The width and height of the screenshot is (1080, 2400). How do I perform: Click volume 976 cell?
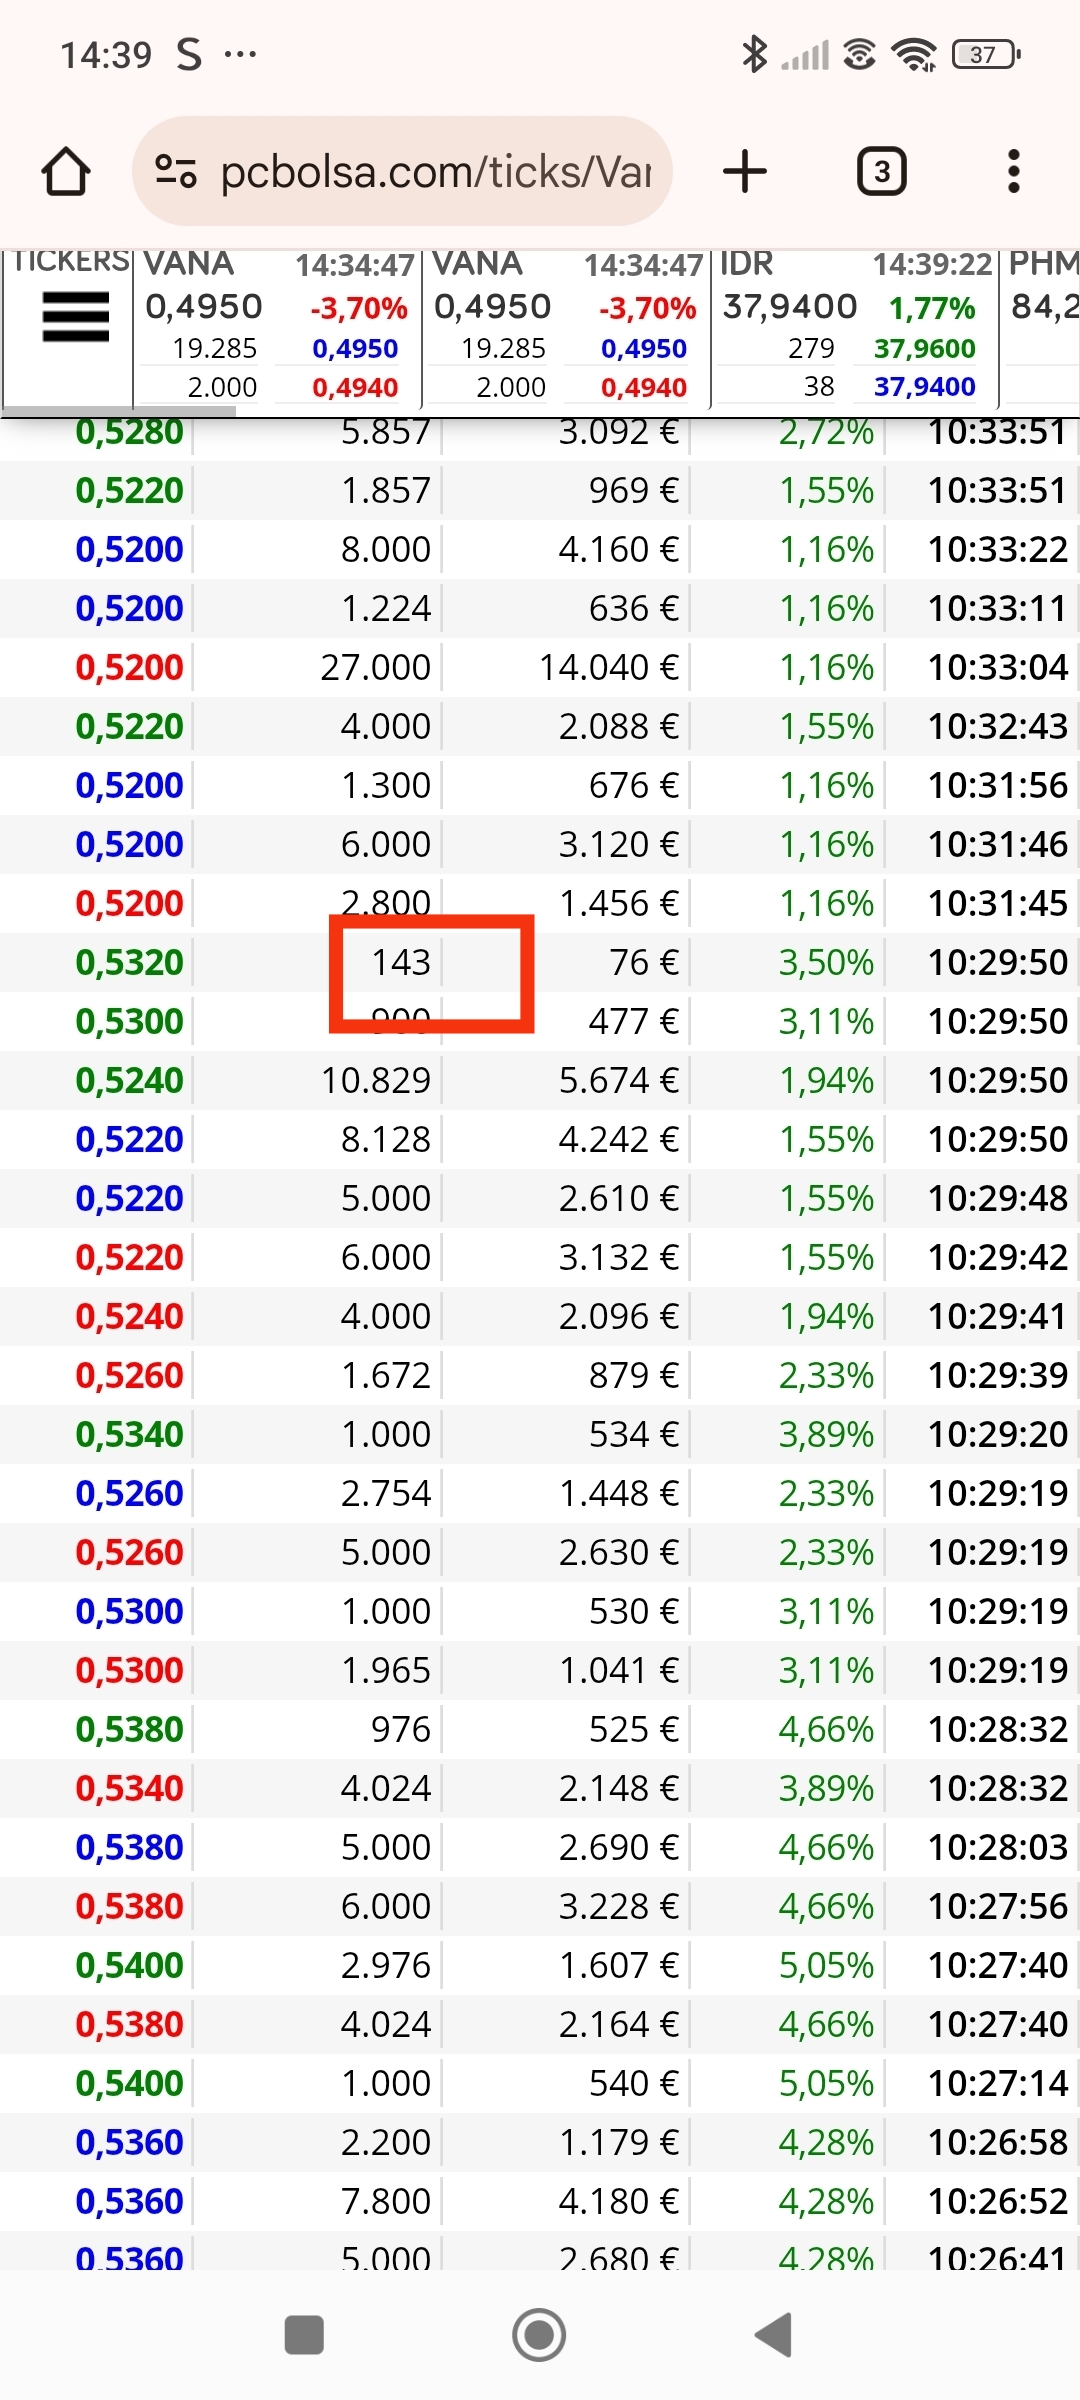coord(401,1729)
